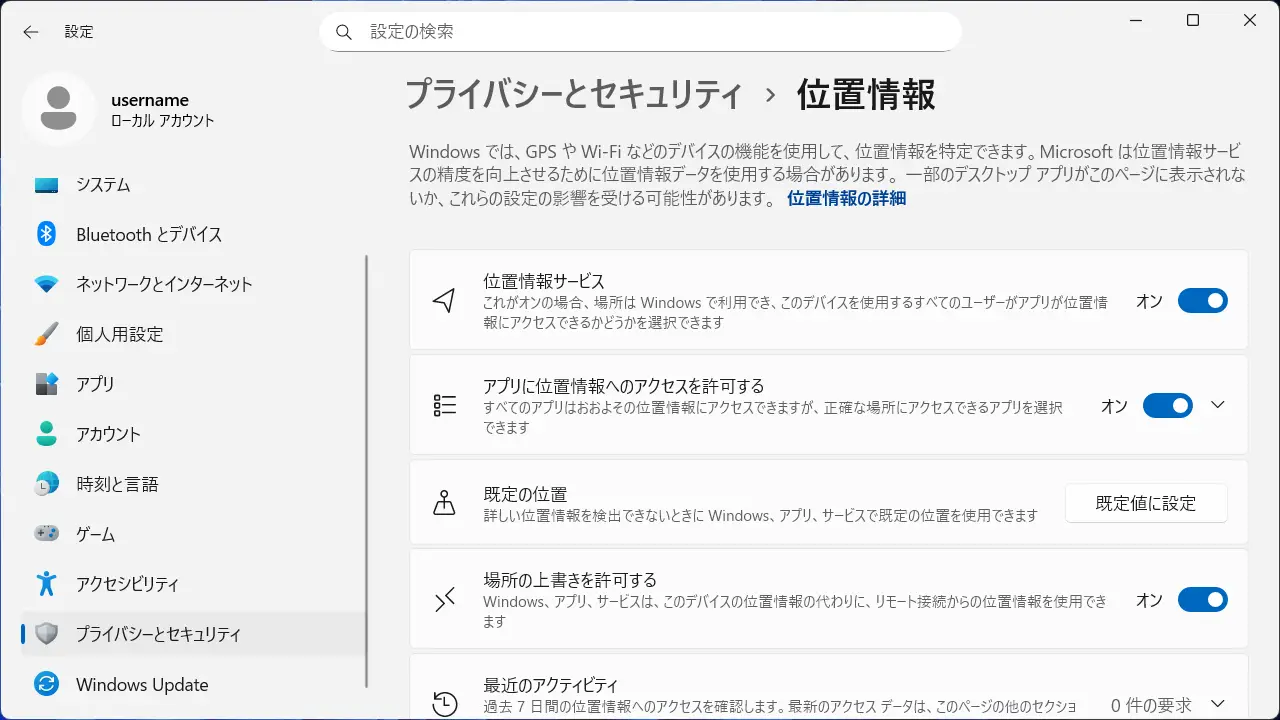Click the 既定値に設定 button

[1146, 503]
